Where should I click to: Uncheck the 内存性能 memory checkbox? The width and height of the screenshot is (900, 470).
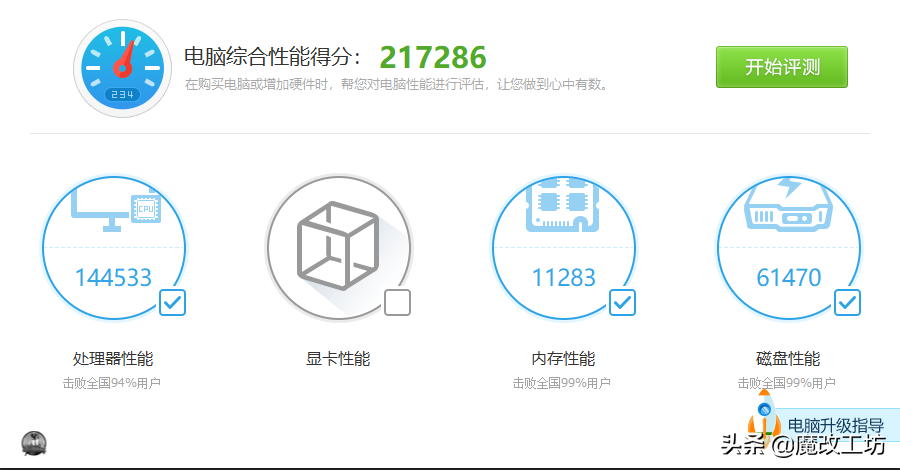click(x=622, y=302)
